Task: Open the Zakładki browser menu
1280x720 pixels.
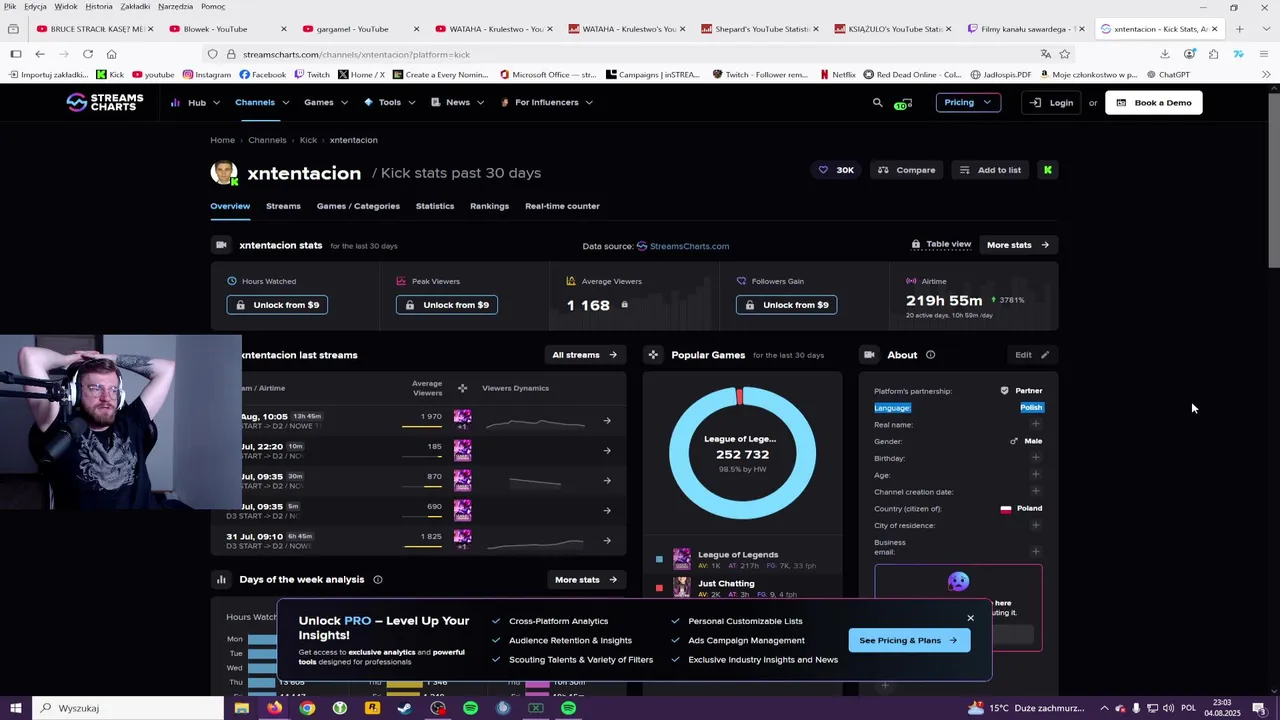Action: pos(135,6)
